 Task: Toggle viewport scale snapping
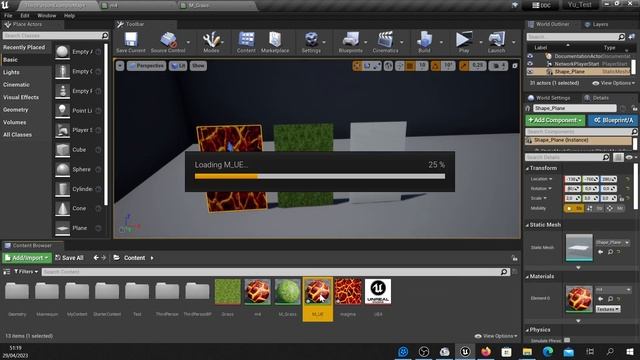click(x=464, y=66)
